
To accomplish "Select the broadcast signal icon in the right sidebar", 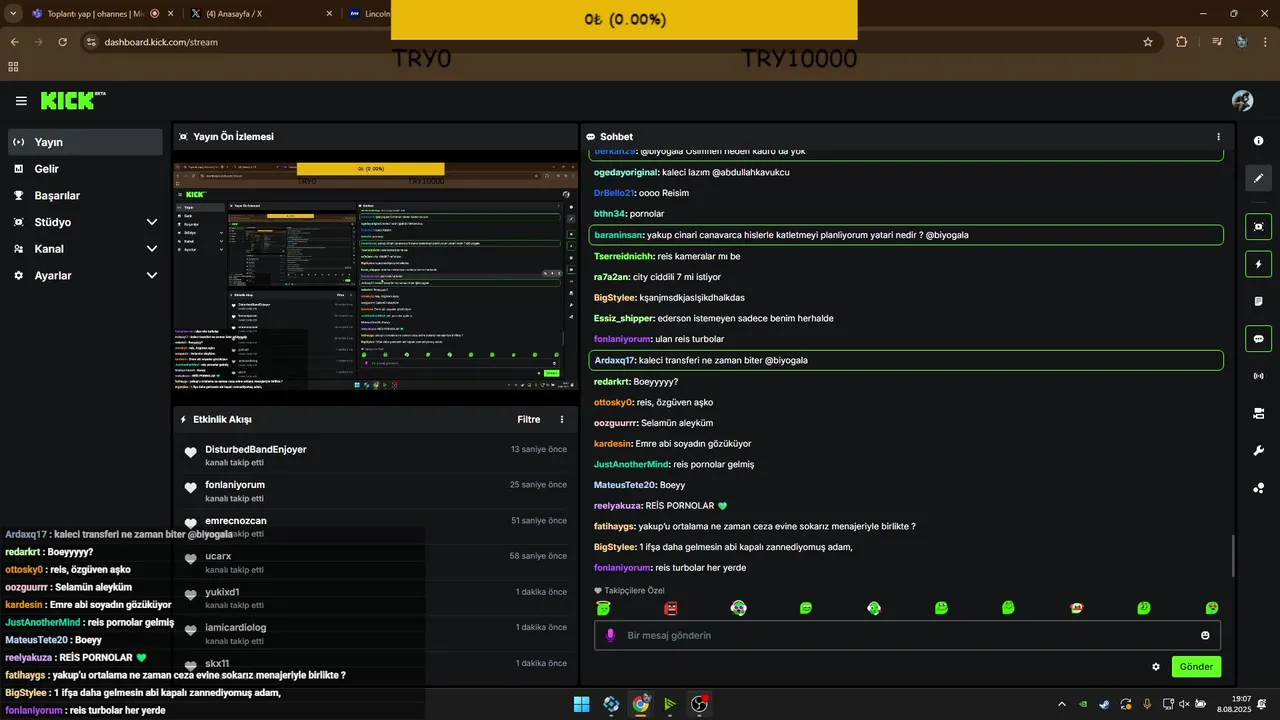I will point(1258,376).
